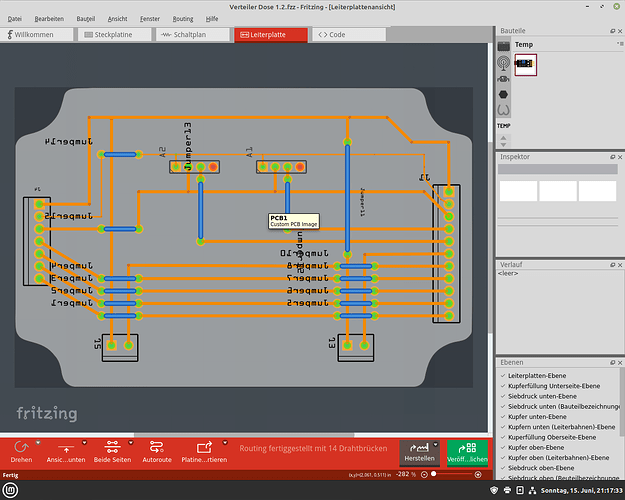Viewport: 625px width, 500px height.
Task: Open the Bearbeiten menu
Action: coord(49,19)
